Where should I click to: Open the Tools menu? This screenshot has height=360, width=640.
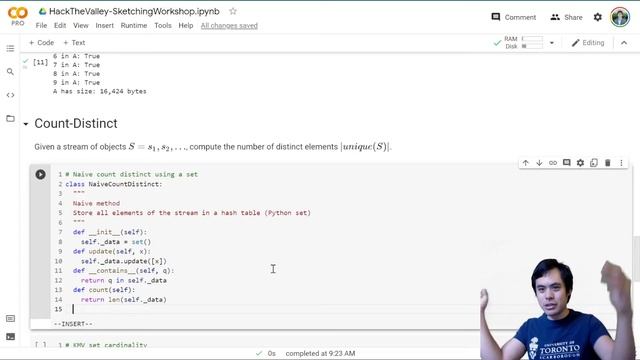pyautogui.click(x=163, y=25)
